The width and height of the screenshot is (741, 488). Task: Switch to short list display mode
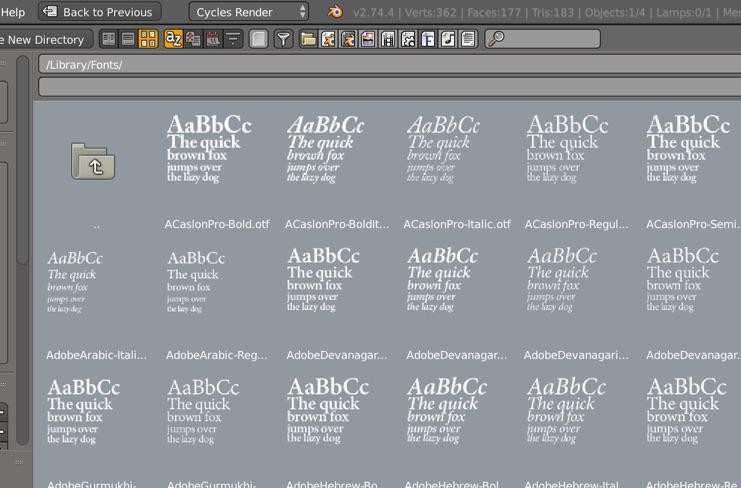coord(109,39)
